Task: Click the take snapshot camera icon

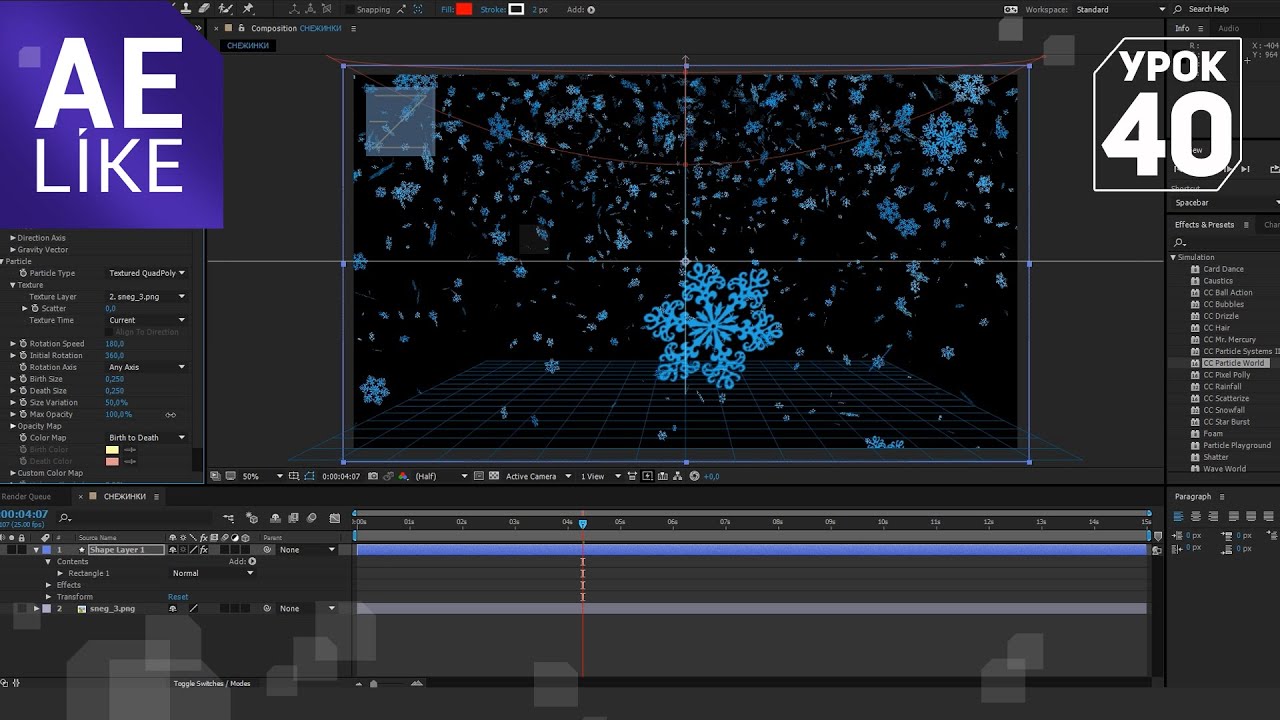Action: pos(373,477)
